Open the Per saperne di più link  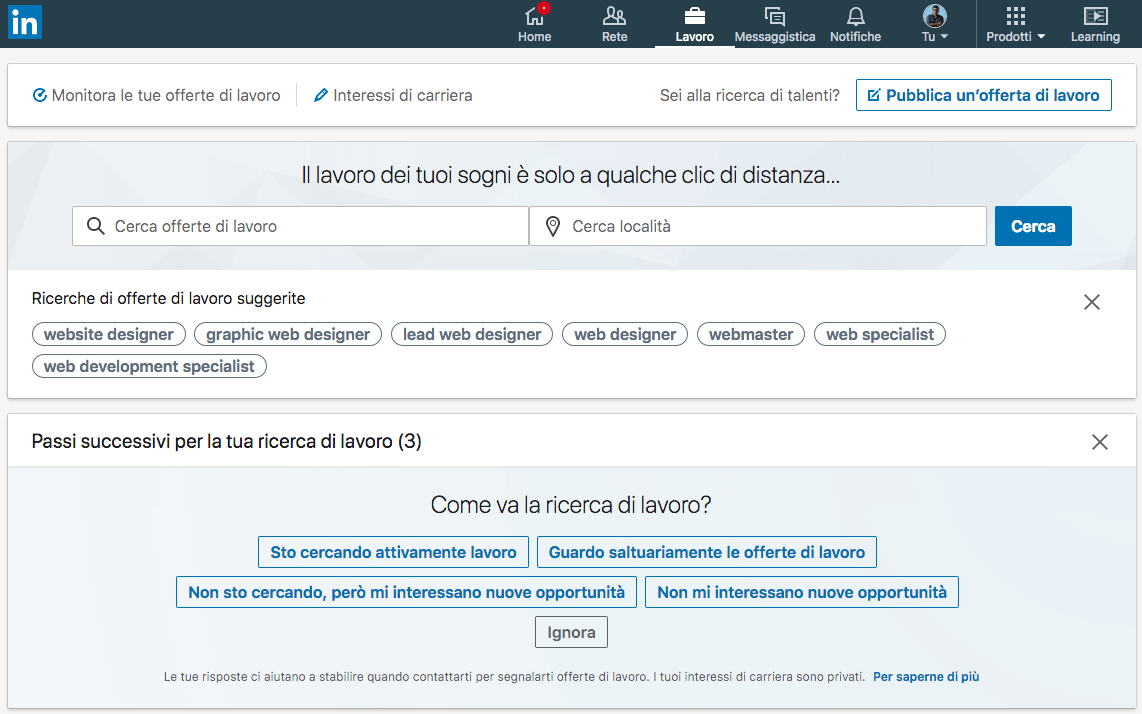point(926,677)
